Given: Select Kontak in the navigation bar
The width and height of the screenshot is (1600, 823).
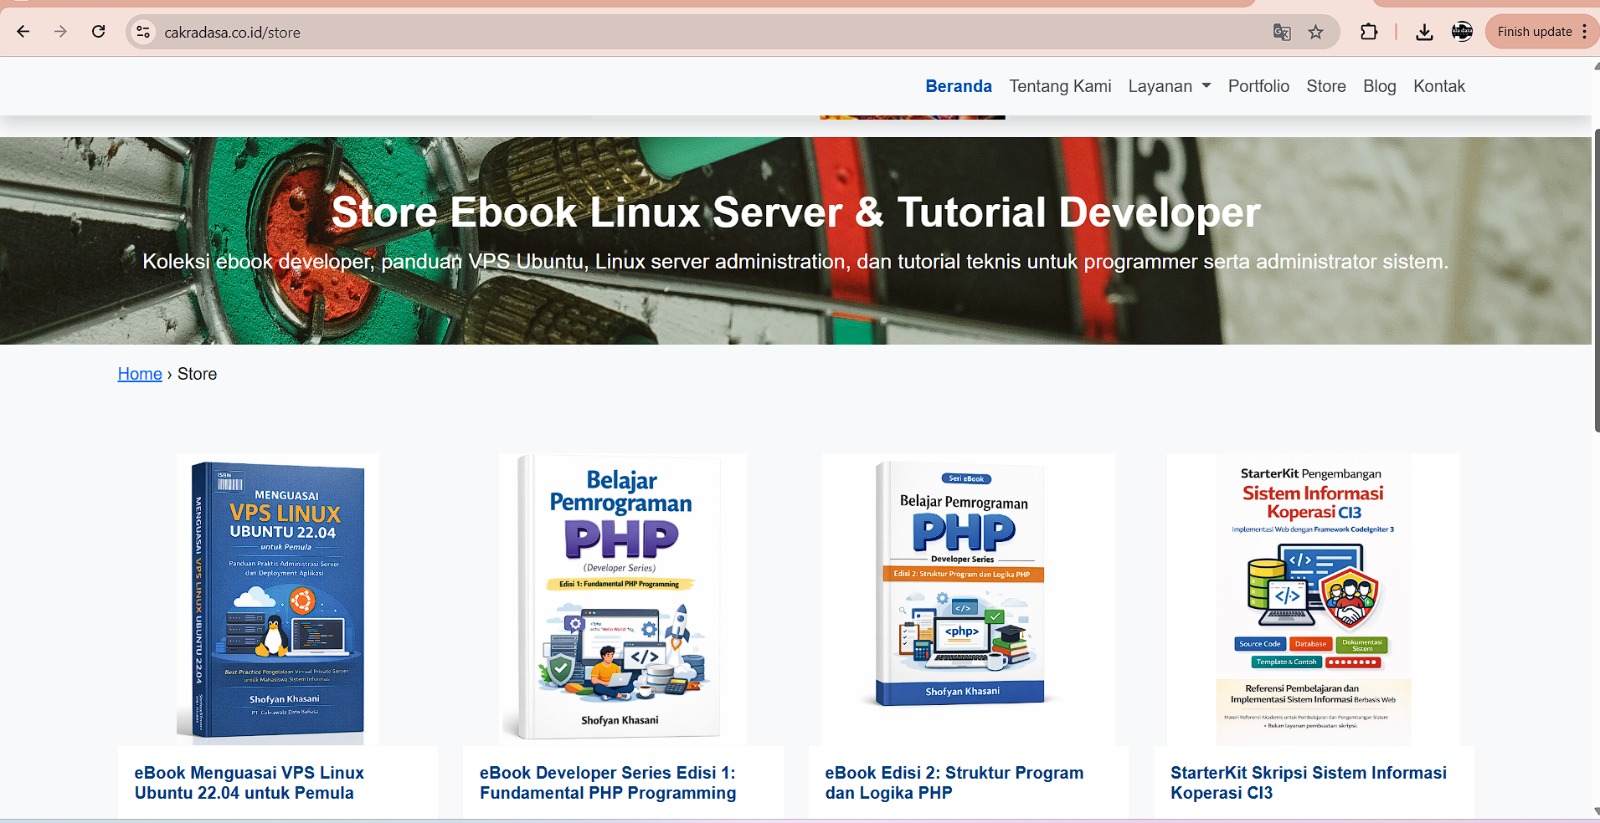Looking at the screenshot, I should click(x=1438, y=86).
